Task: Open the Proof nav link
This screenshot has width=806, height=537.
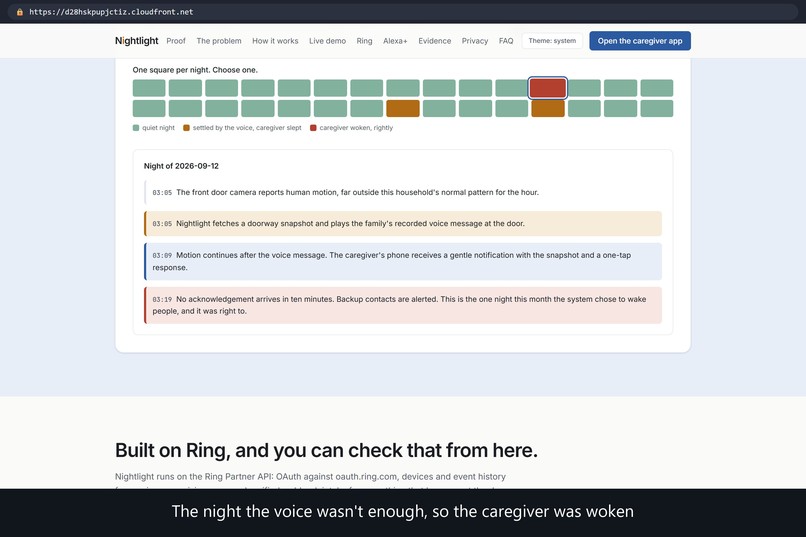Action: pos(176,41)
